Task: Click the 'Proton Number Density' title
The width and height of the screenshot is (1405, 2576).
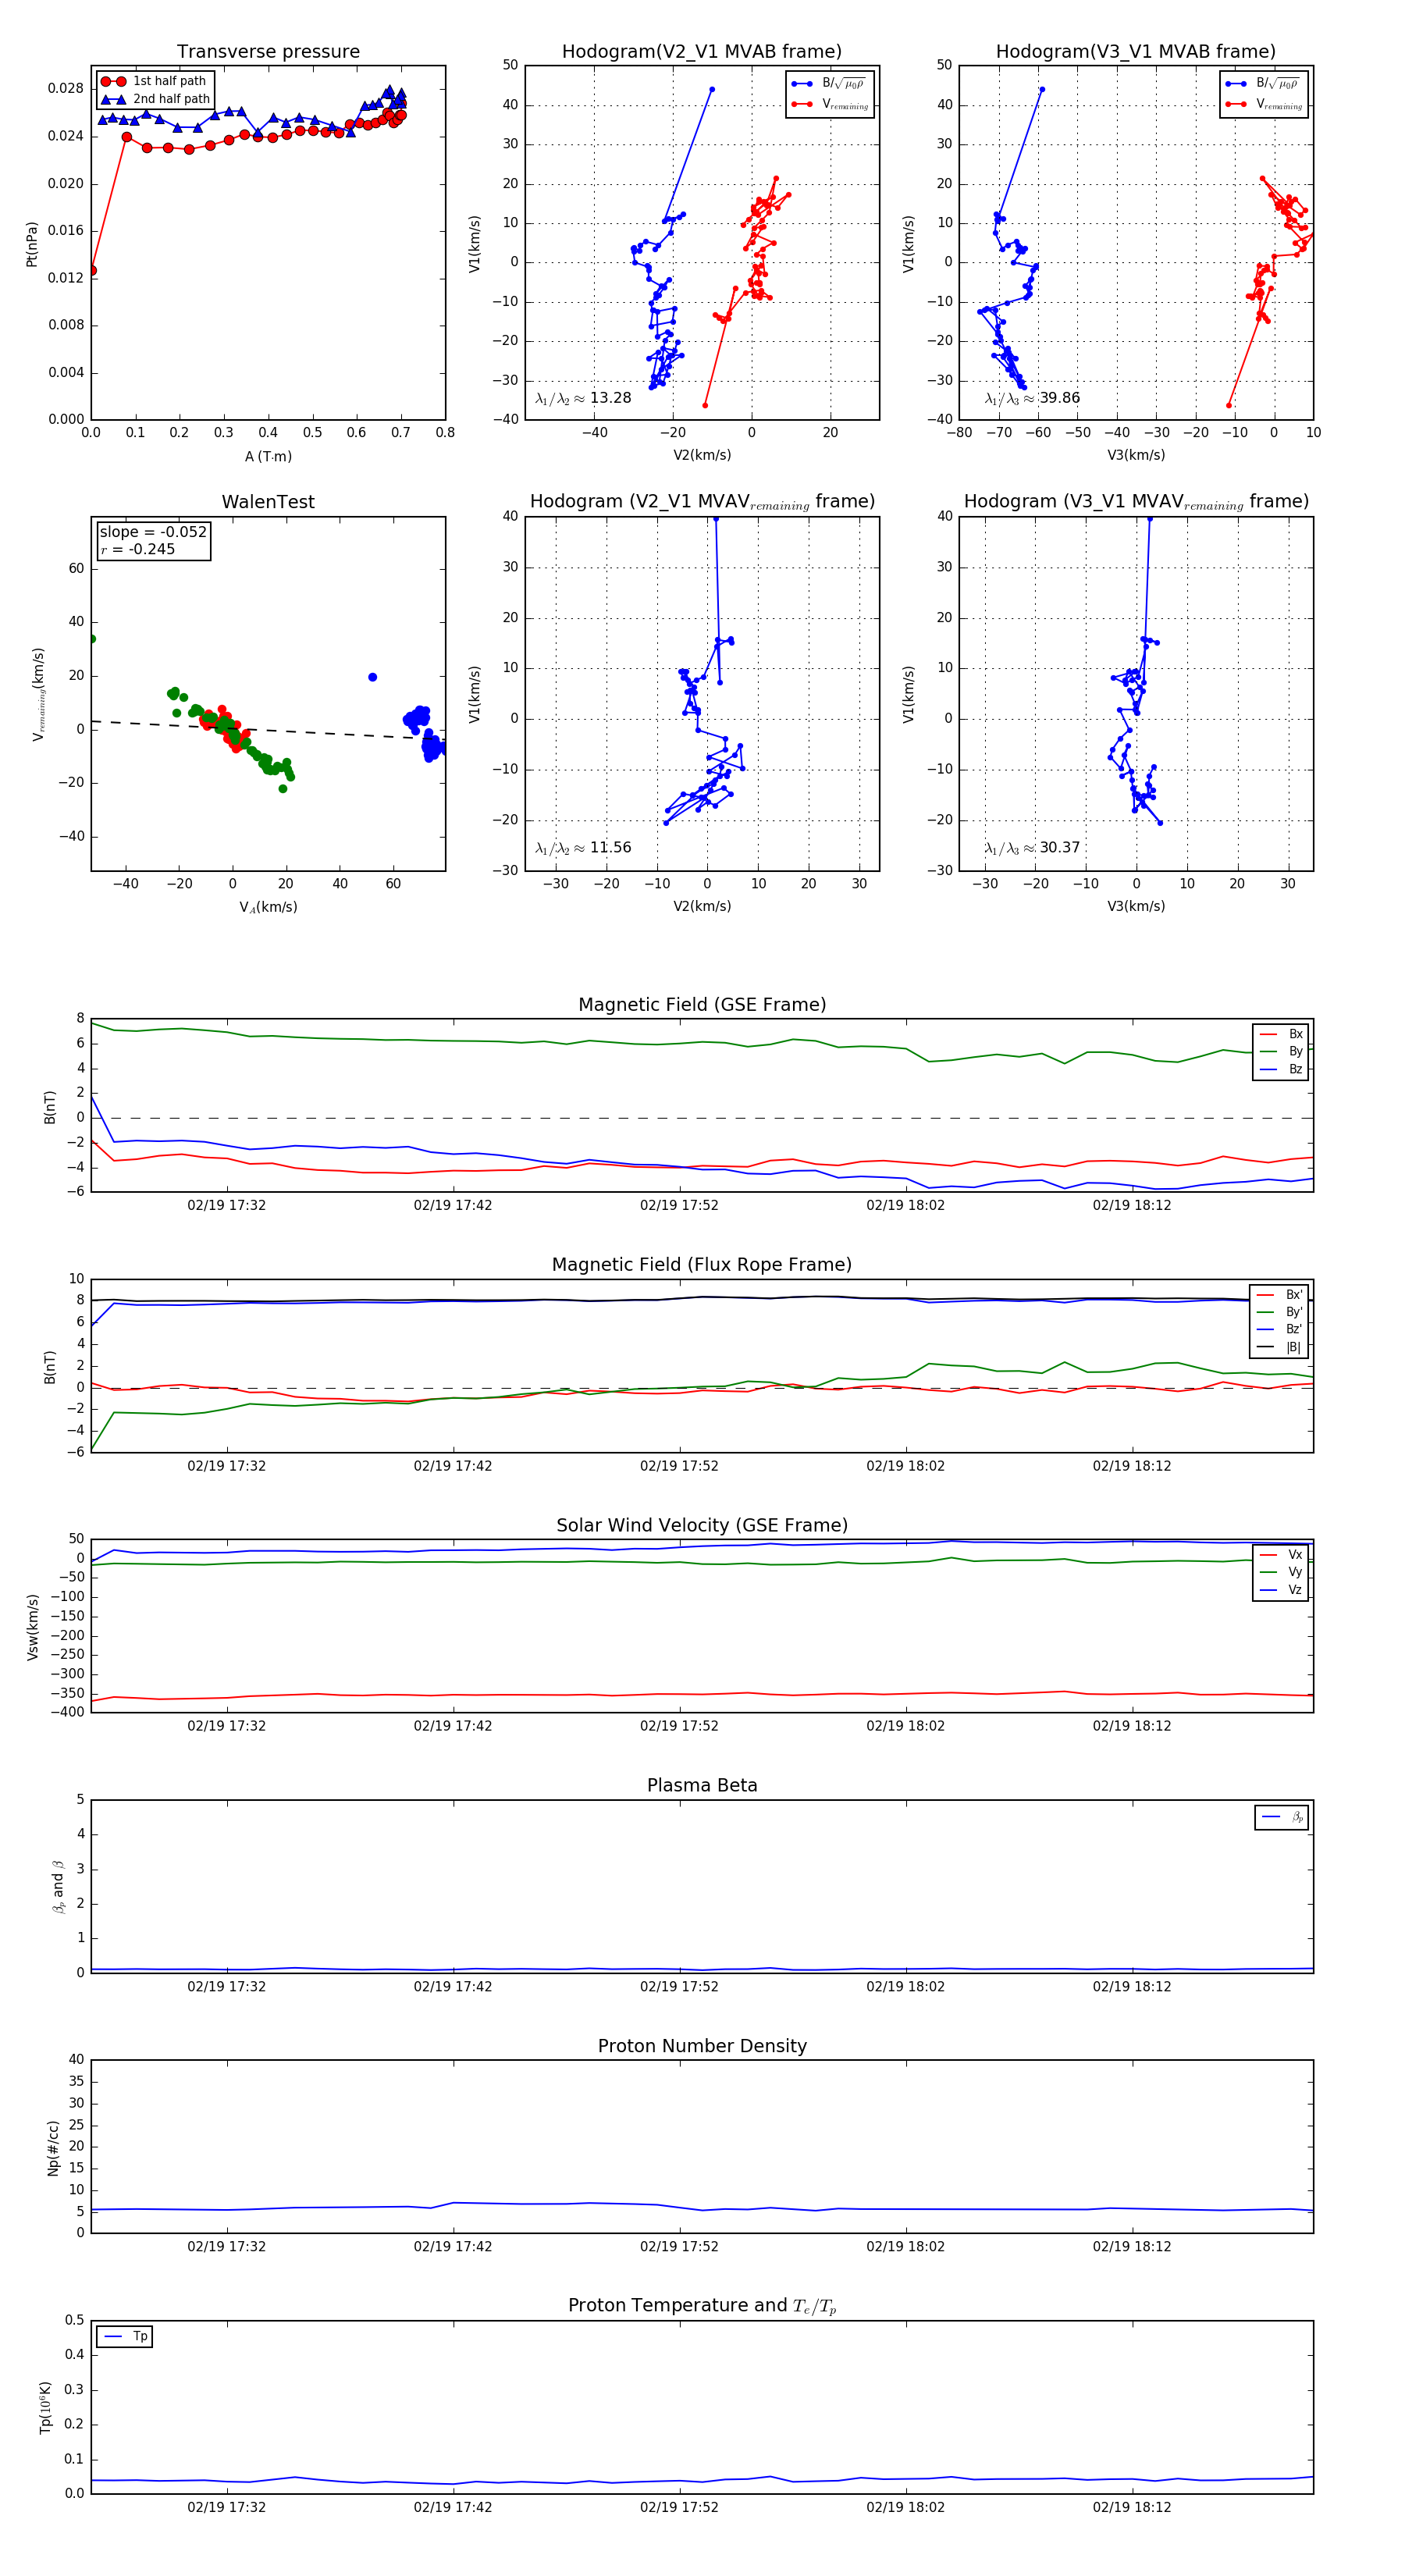Action: tap(702, 2046)
